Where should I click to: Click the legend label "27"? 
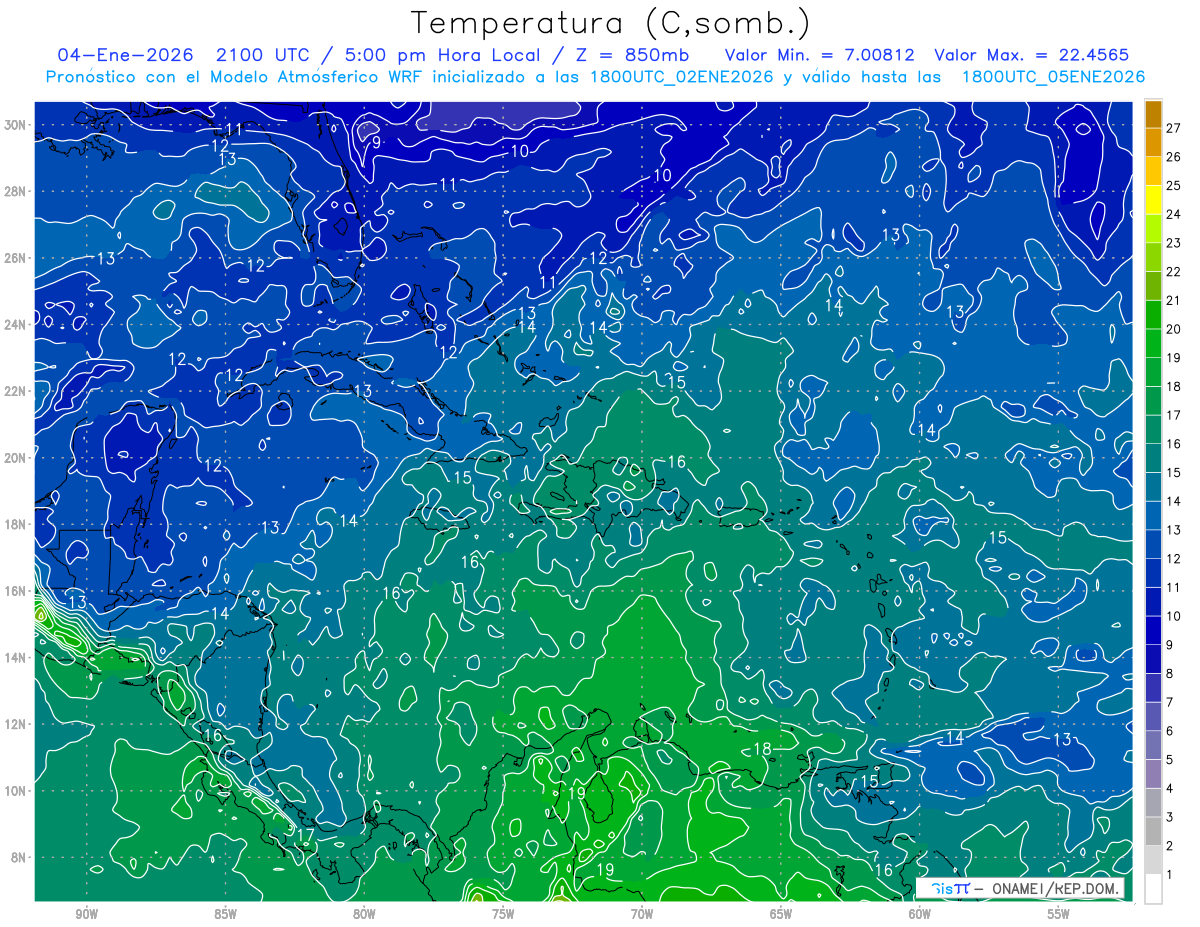(x=1174, y=127)
